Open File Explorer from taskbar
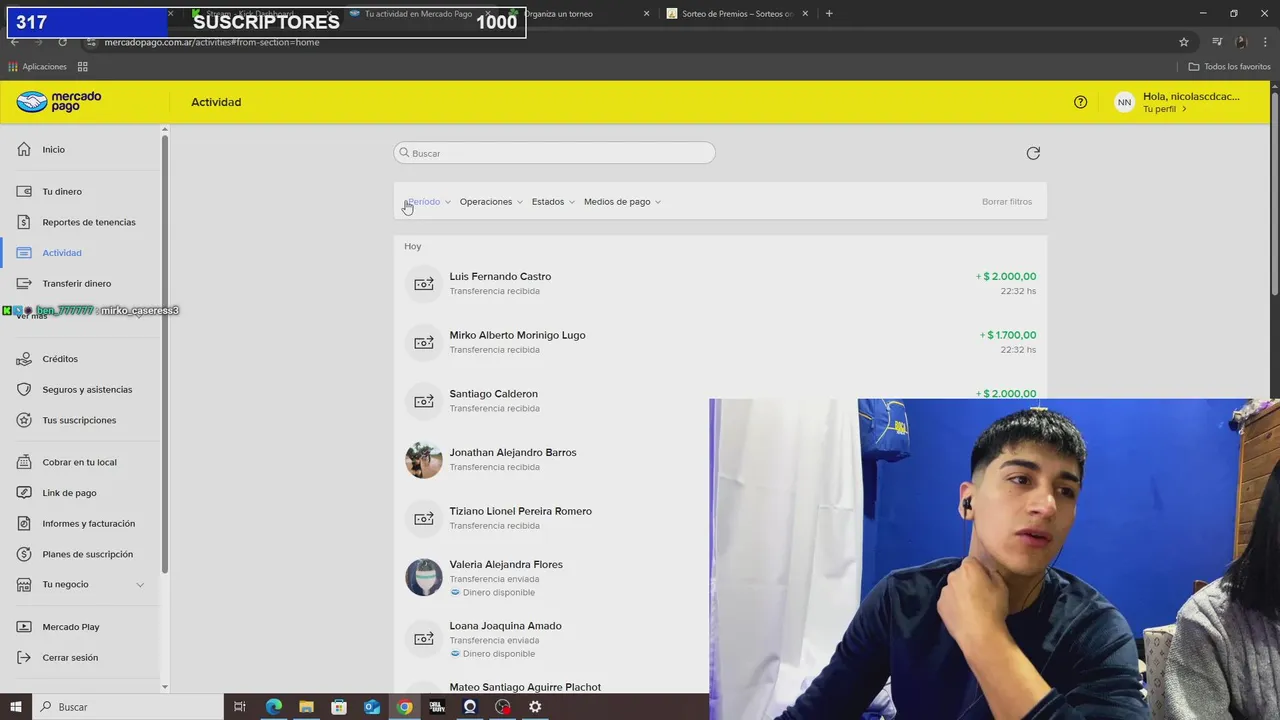Viewport: 1280px width, 720px height. (x=307, y=707)
